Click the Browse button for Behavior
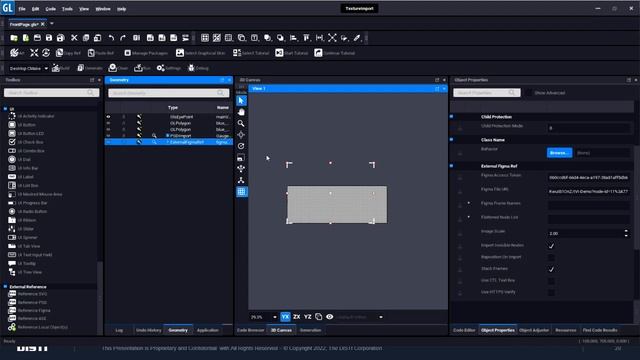This screenshot has height=360, width=640. click(559, 153)
